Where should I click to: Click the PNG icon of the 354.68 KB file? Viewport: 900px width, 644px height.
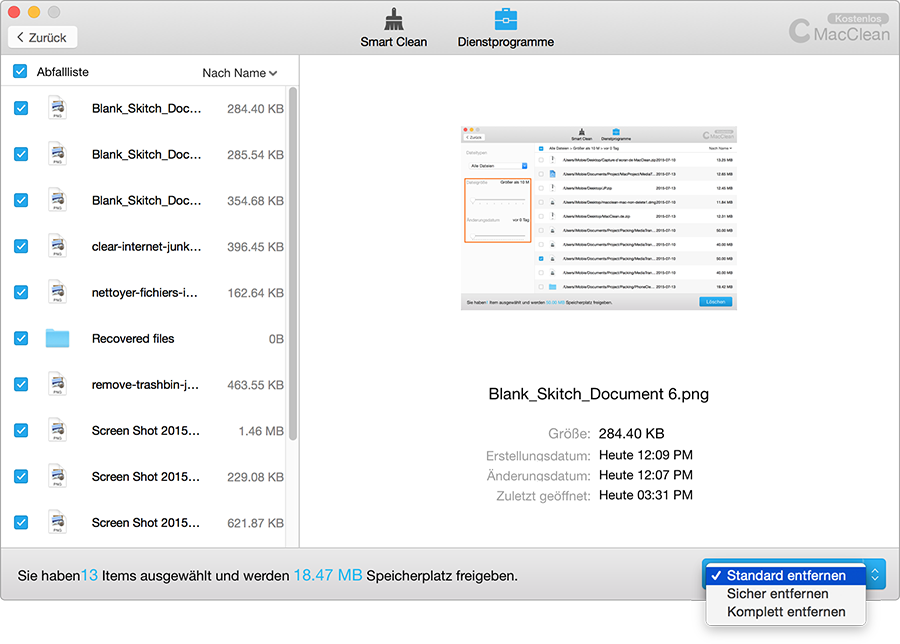[x=57, y=200]
